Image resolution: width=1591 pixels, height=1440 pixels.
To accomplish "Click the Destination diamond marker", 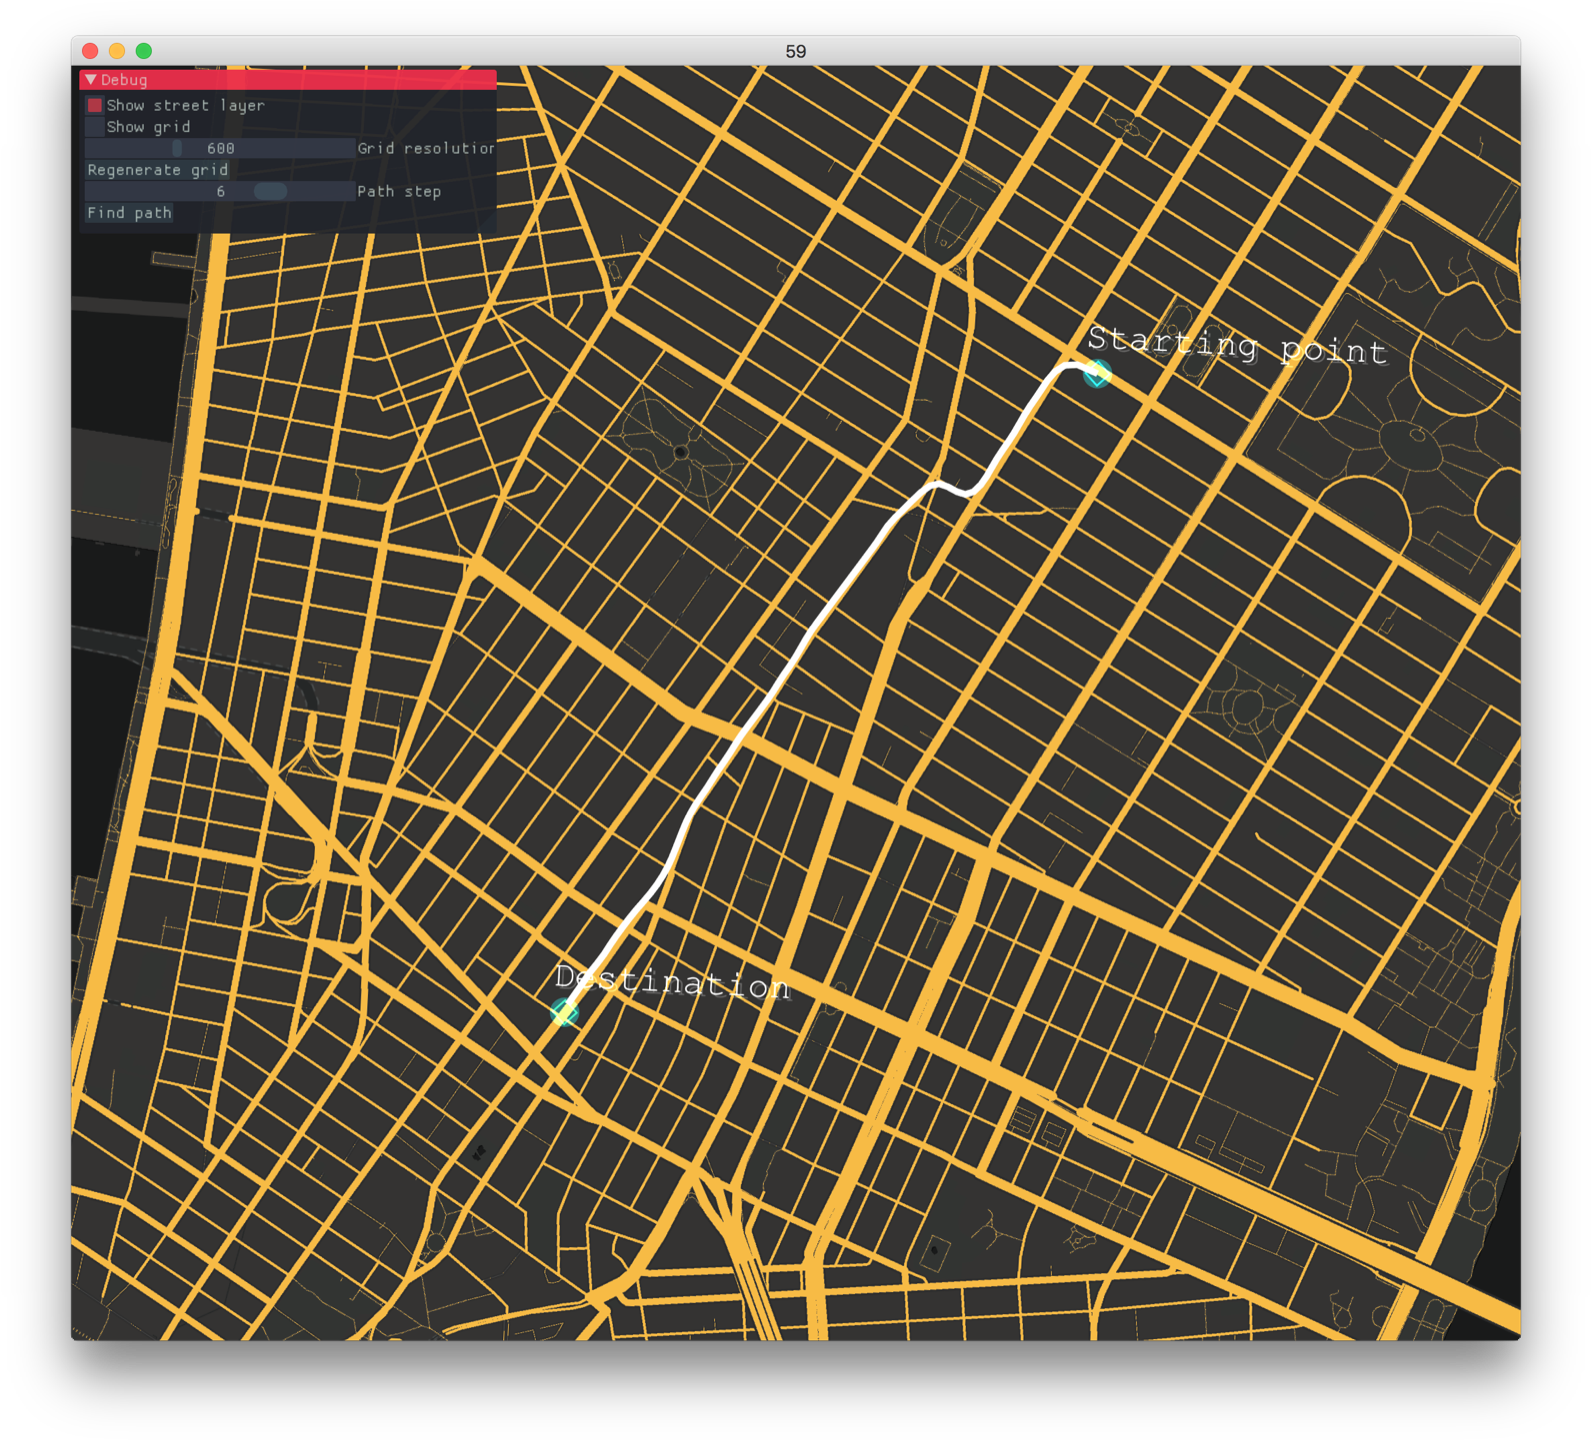I will click(x=564, y=1012).
